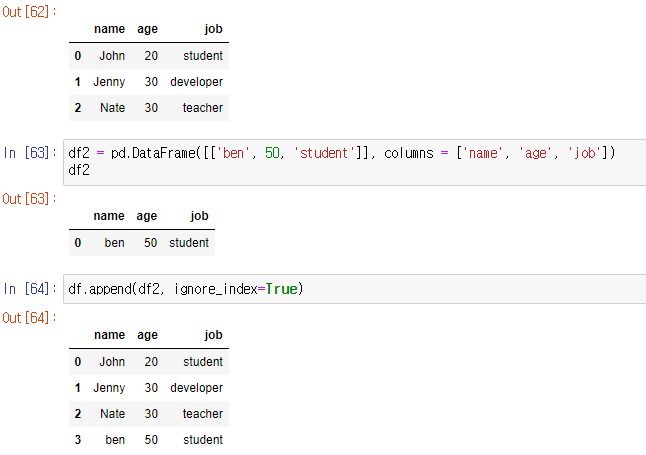Click 'name' header in Out[63] table
The width and height of the screenshot is (646, 455).
click(x=109, y=216)
